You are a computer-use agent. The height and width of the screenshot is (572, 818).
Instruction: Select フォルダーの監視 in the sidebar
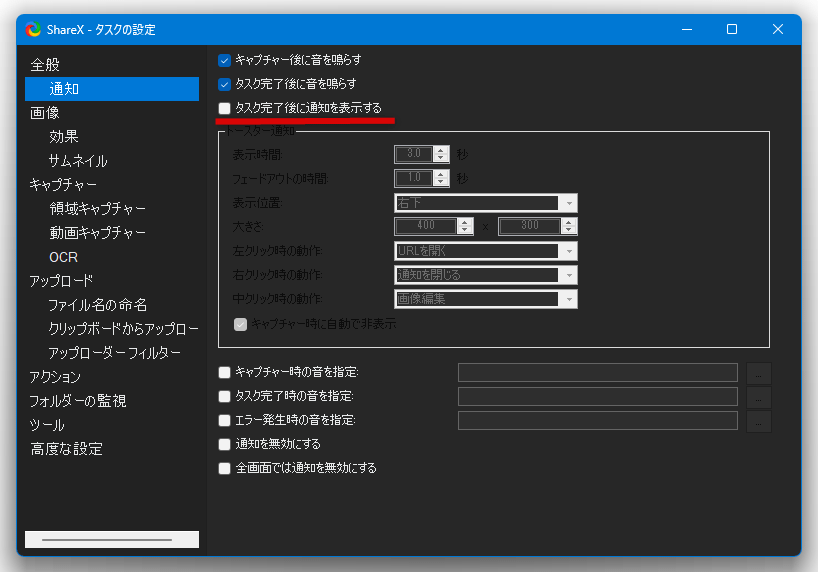[78, 401]
